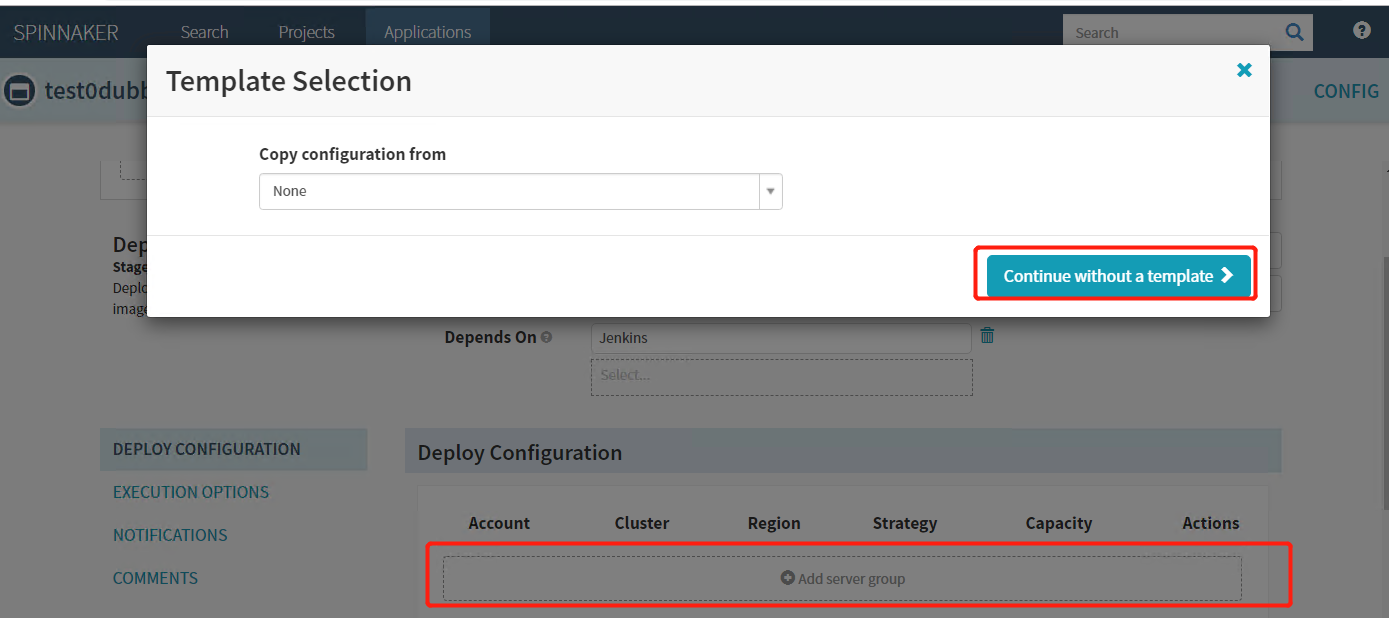The image size is (1389, 618).
Task: Focus the top-right Search input field
Action: click(x=1170, y=33)
